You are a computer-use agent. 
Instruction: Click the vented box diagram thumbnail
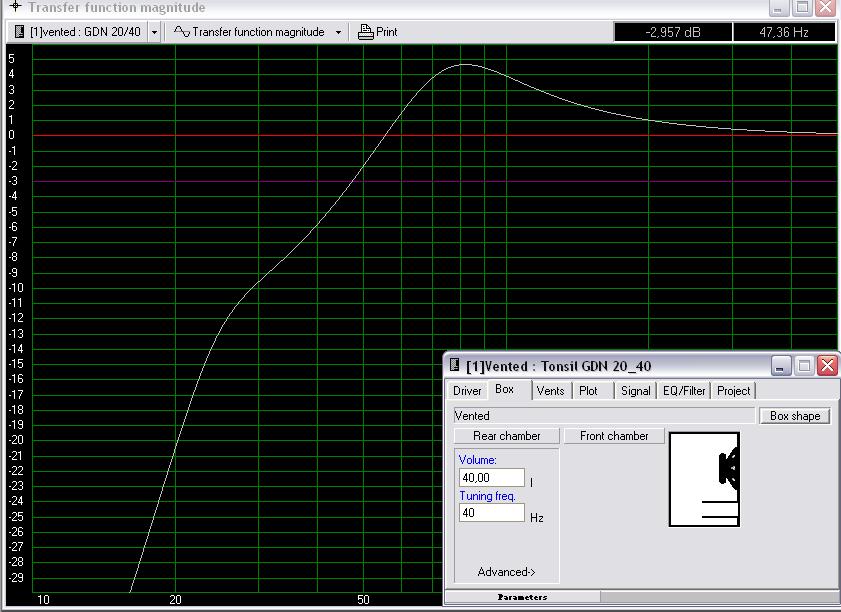[704, 479]
